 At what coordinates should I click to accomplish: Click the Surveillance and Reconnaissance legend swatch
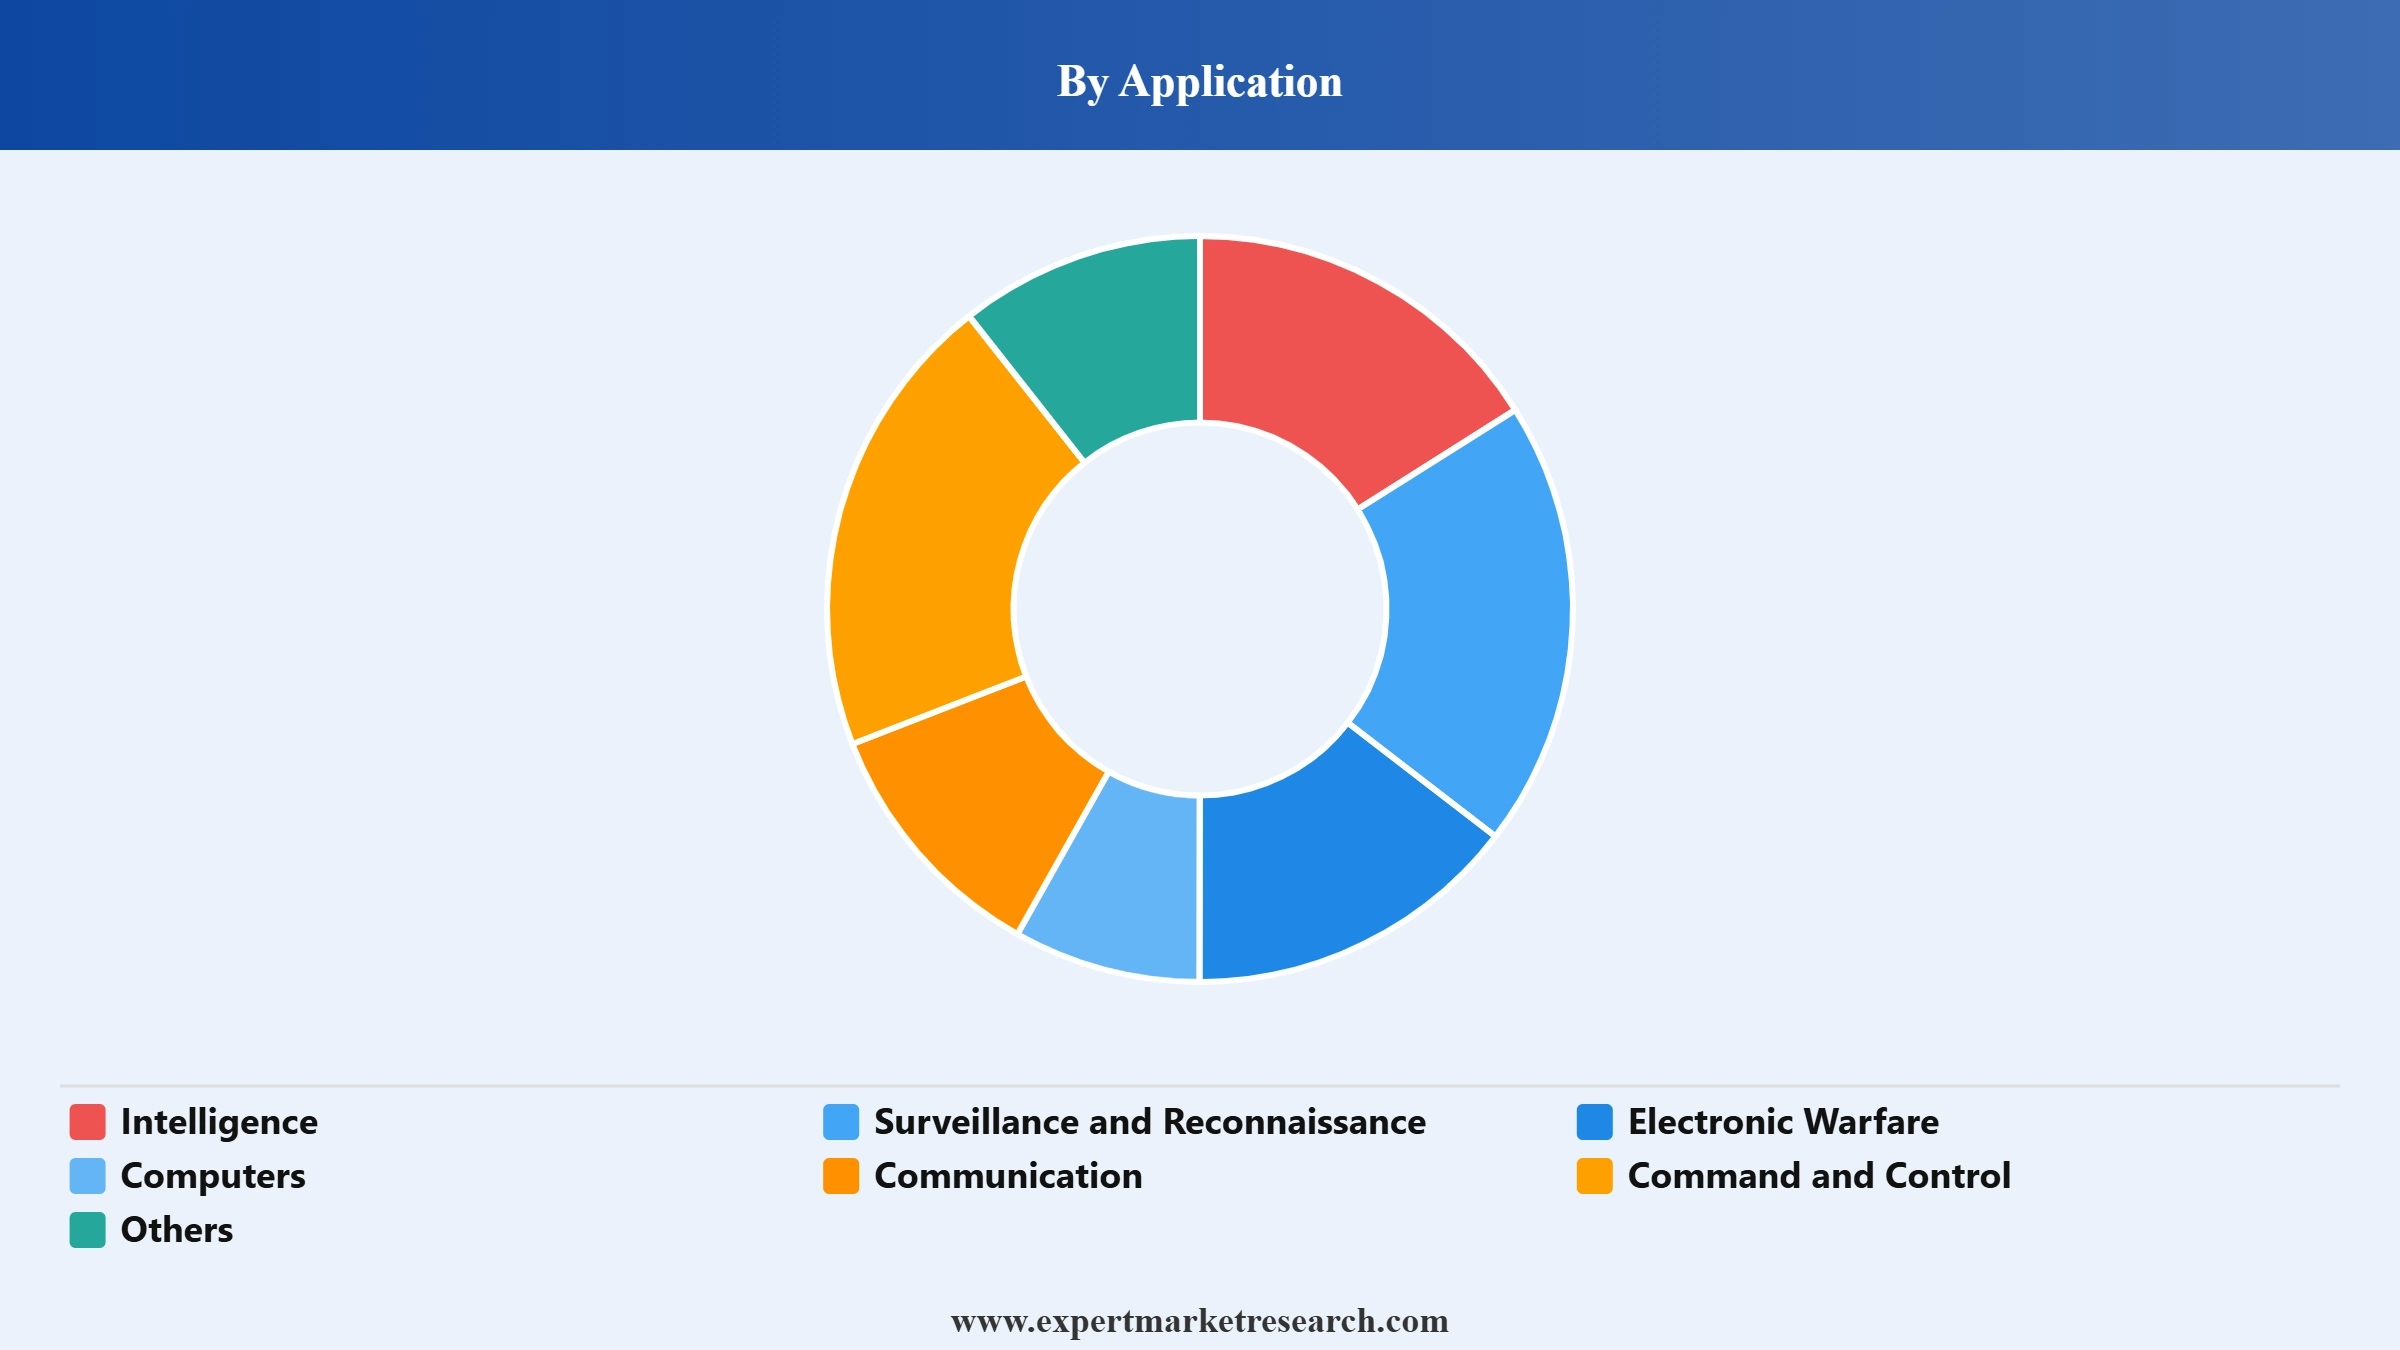[x=841, y=1122]
